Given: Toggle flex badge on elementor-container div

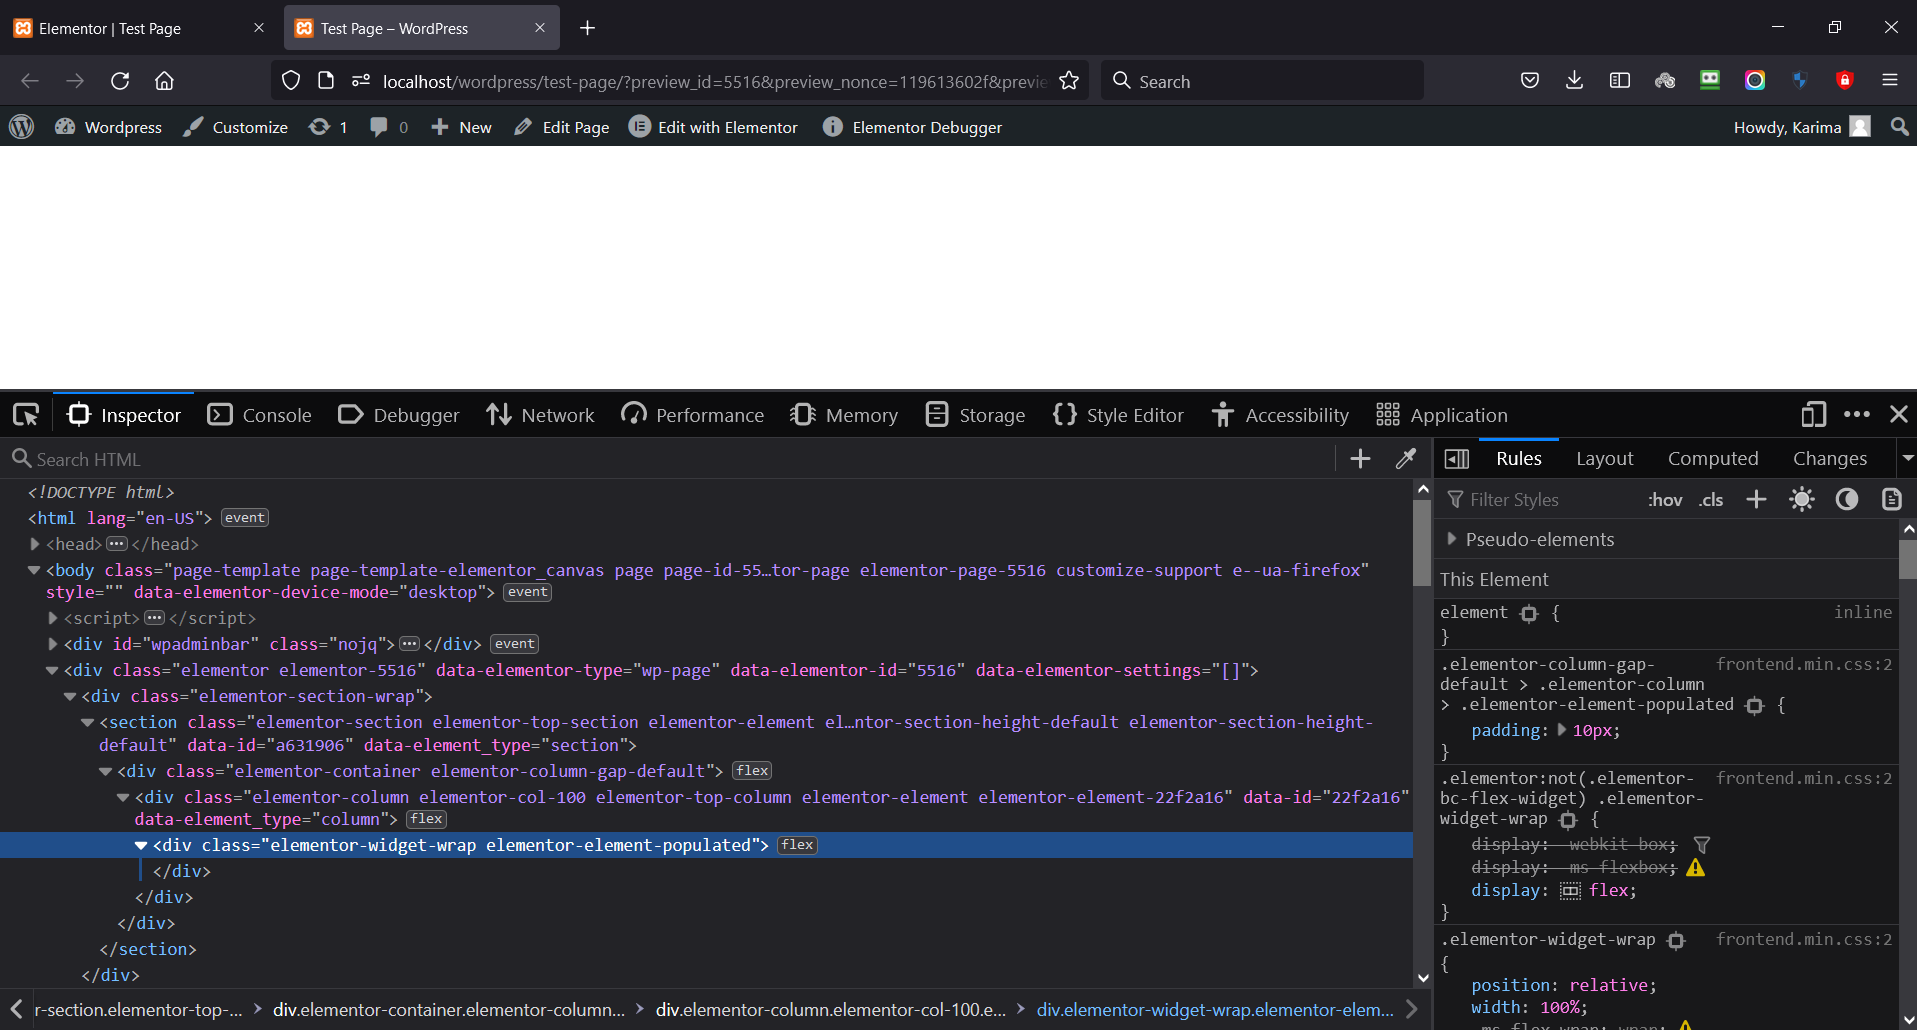Looking at the screenshot, I should click(x=752, y=771).
